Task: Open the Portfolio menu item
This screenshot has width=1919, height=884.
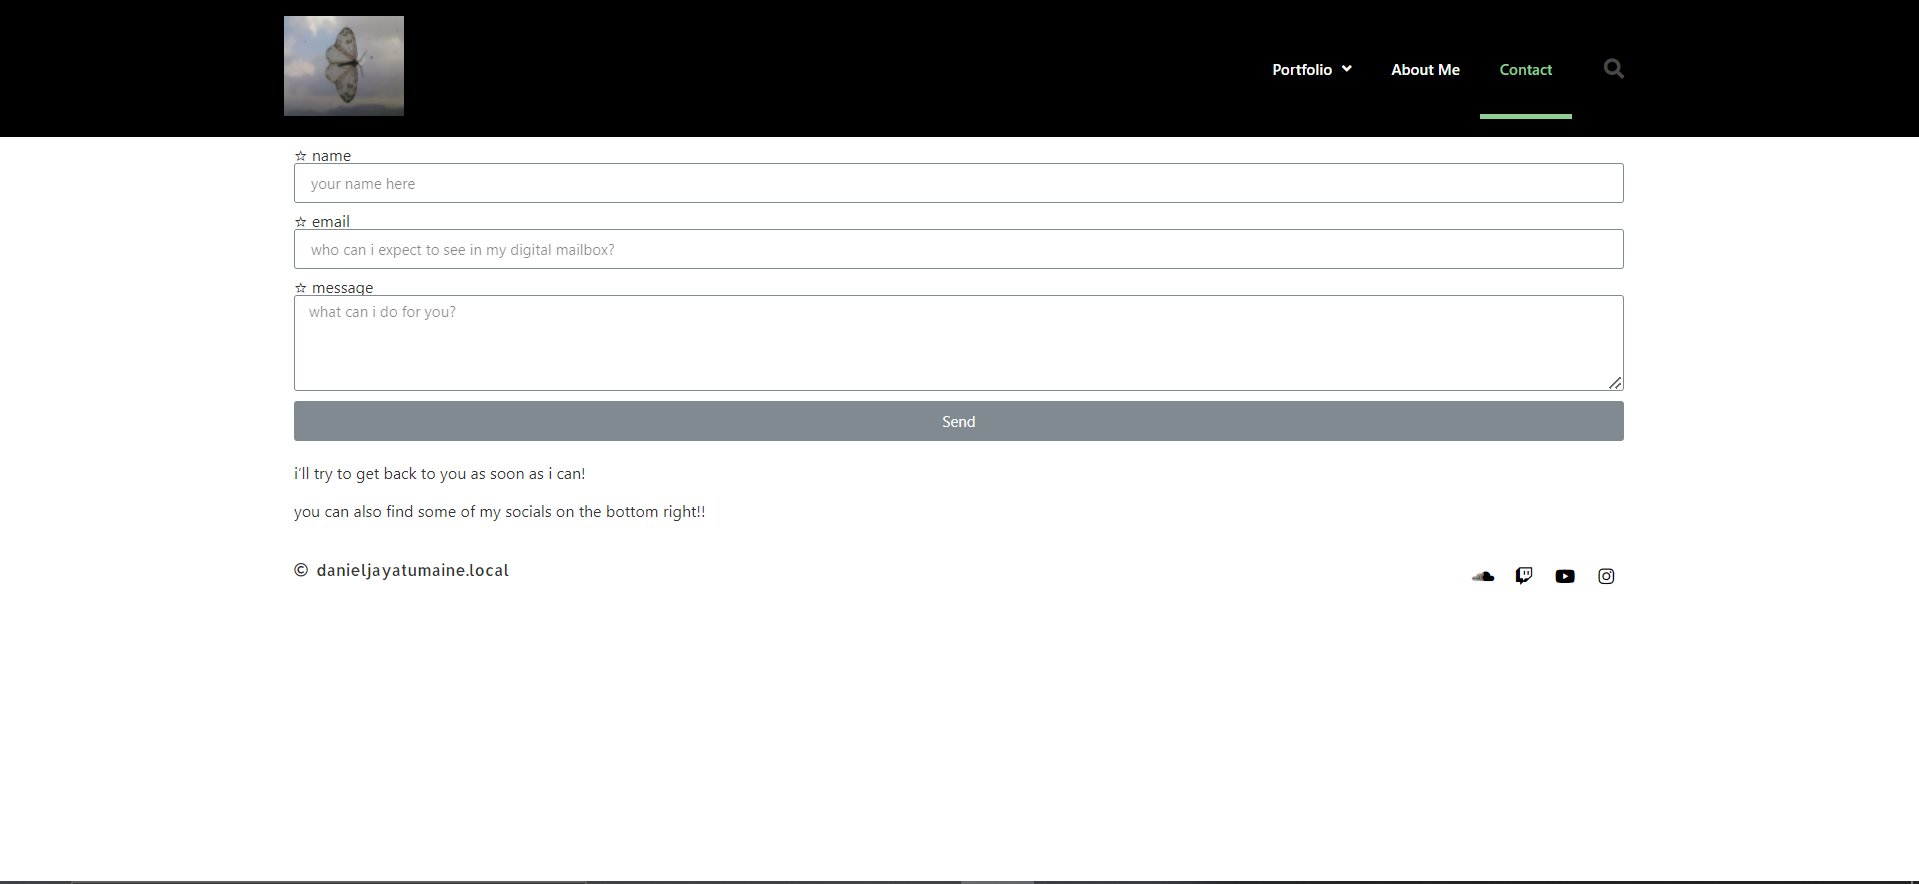Action: [x=1301, y=70]
